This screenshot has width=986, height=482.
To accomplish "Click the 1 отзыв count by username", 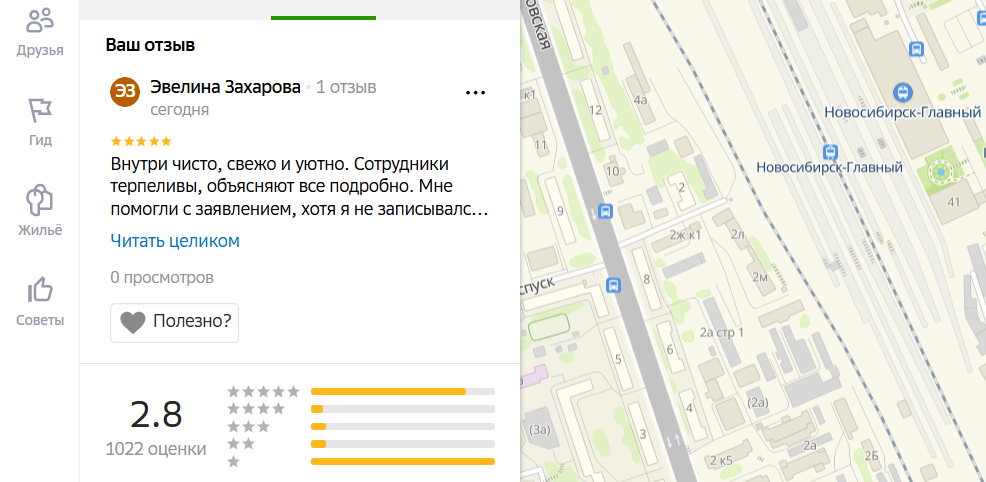I will pos(346,87).
